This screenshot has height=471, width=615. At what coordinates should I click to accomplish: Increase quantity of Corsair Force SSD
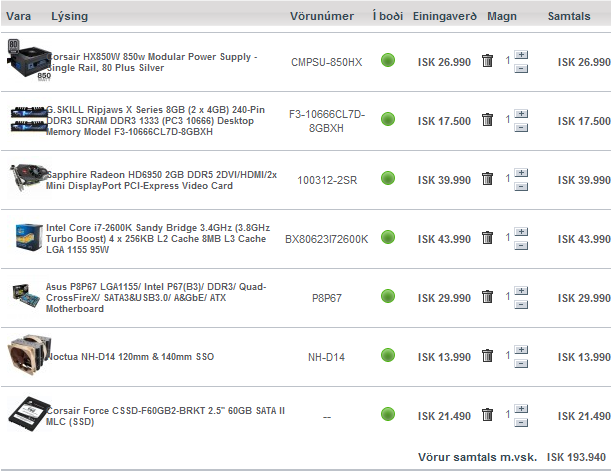pos(521,408)
